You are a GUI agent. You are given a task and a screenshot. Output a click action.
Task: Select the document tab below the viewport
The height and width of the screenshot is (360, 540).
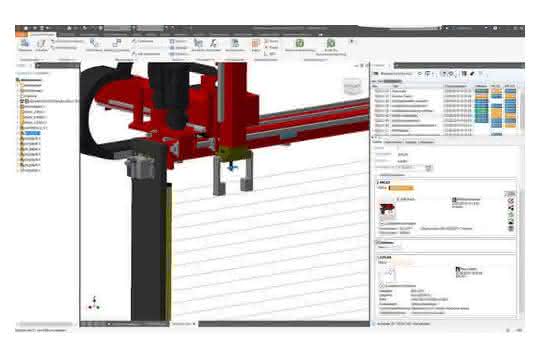coord(184,324)
